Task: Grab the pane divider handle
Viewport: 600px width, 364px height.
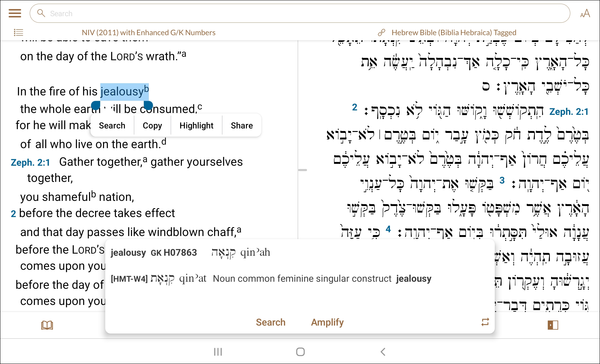Action: [x=302, y=170]
